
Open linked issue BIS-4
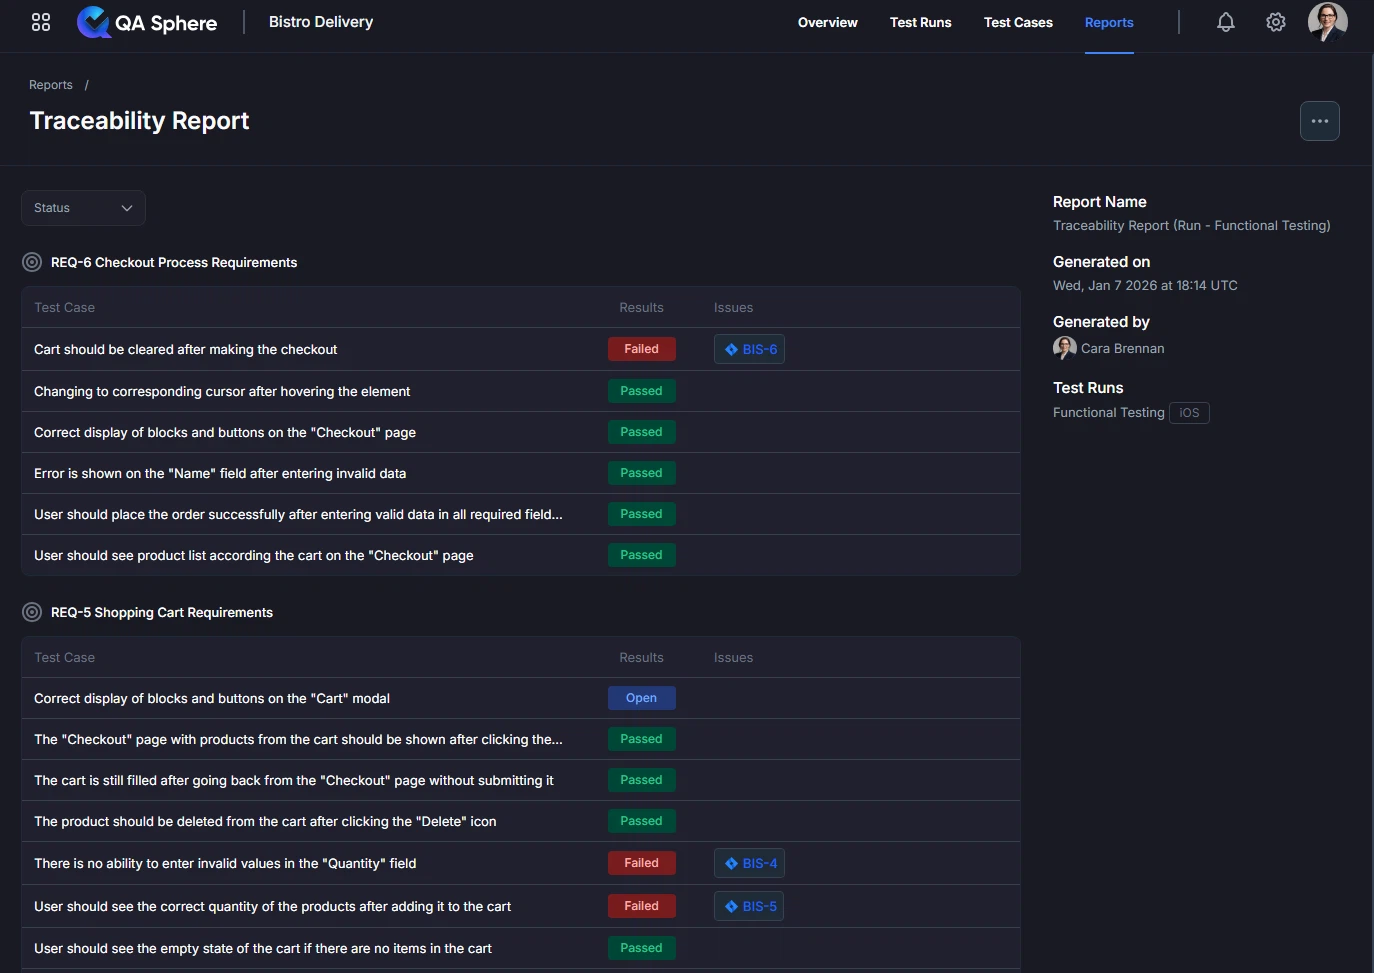[x=749, y=863]
